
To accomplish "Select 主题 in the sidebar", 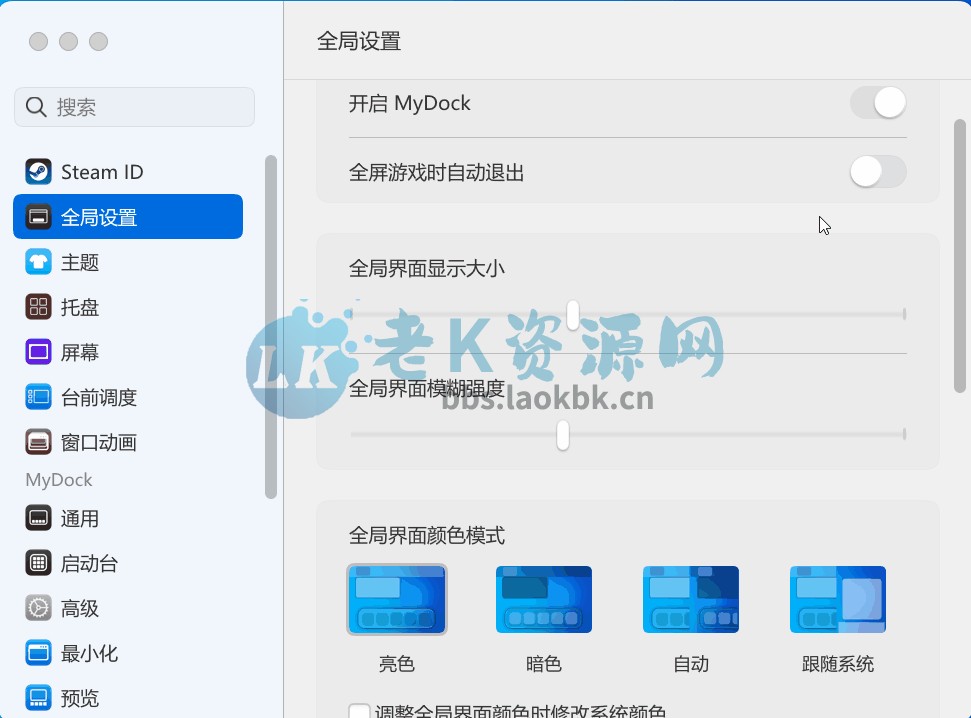I will [x=128, y=262].
